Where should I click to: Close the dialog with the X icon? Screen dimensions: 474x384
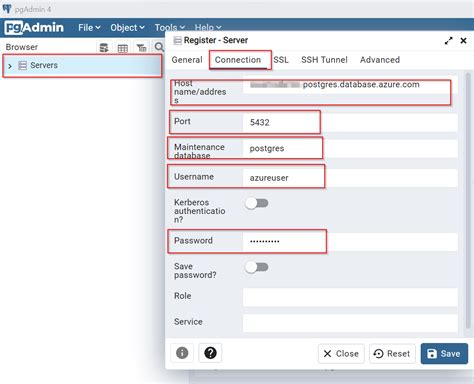click(463, 41)
